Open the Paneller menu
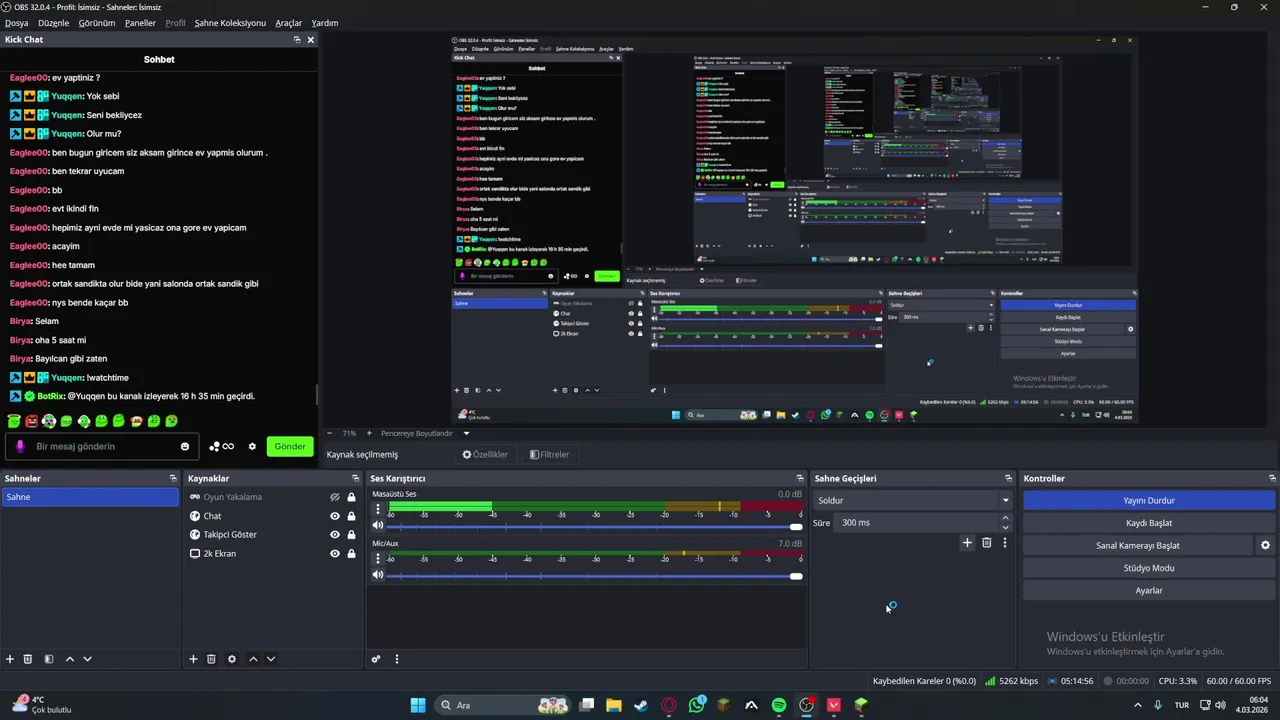Viewport: 1280px width, 720px height. 140,23
